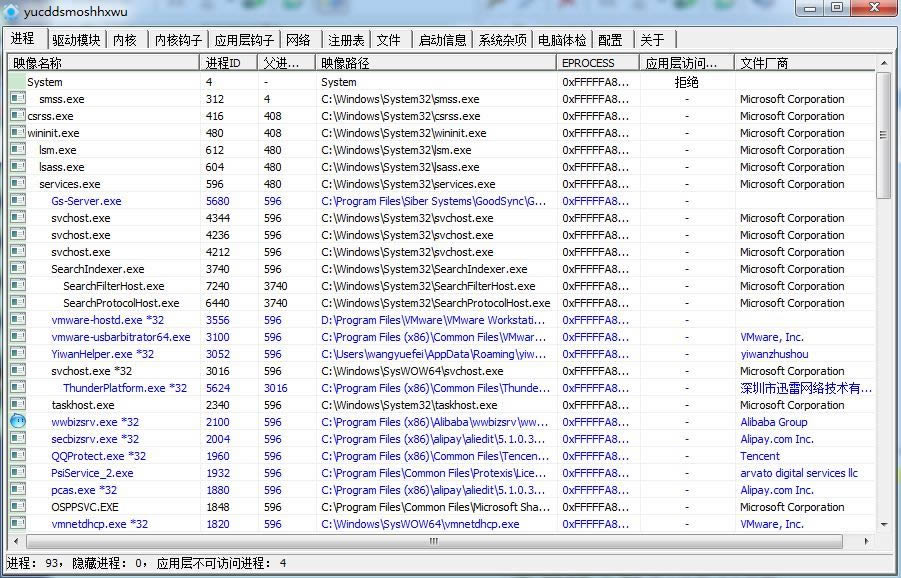Click the PsiService_2.exe row icon
This screenshot has width=901, height=578.
pos(18,472)
